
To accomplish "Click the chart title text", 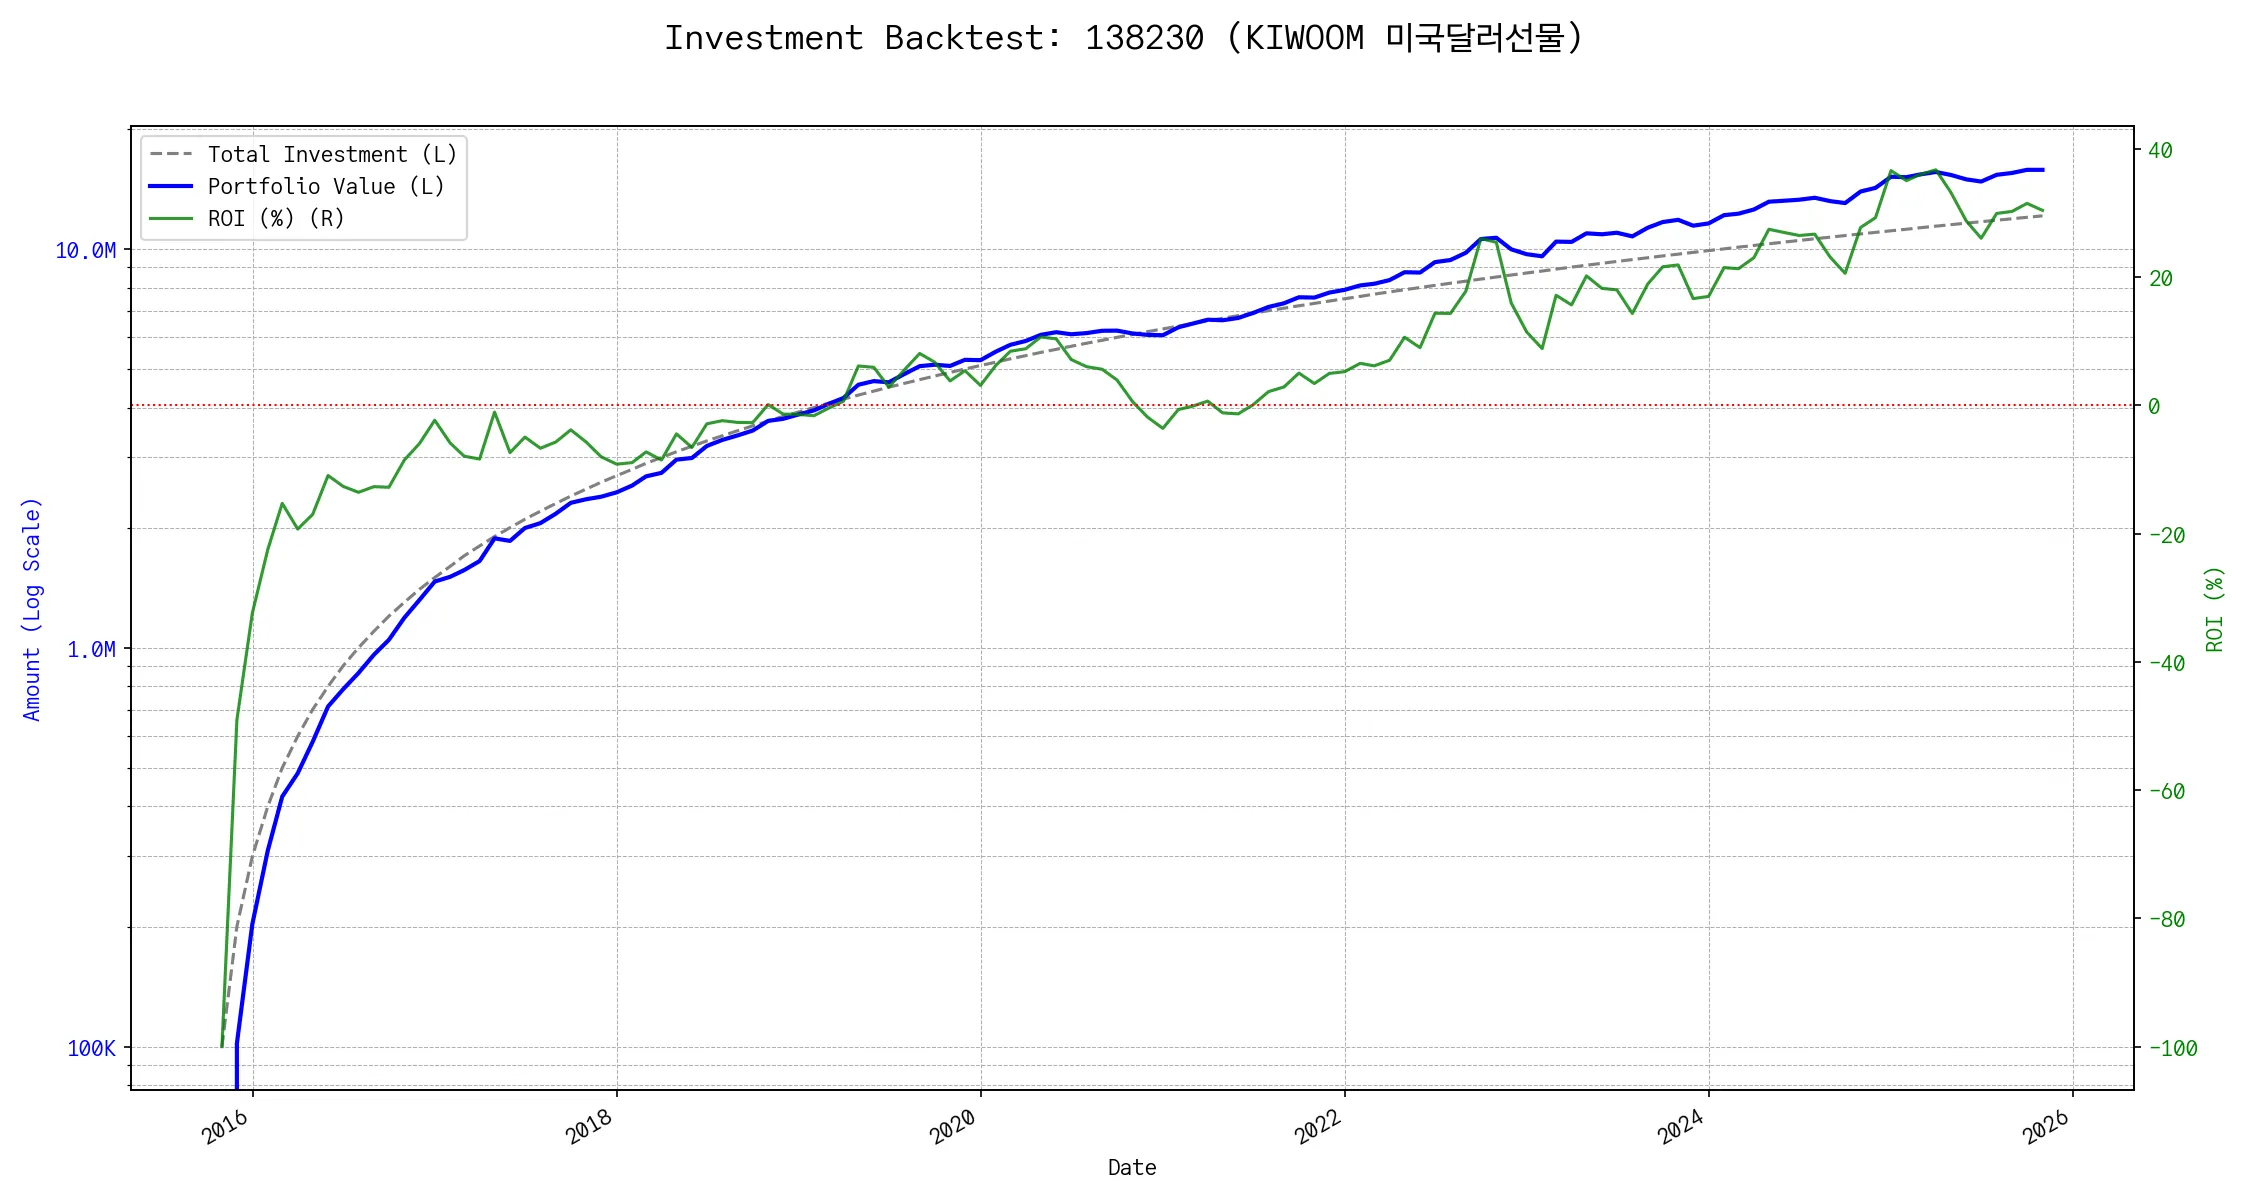I will pos(1124,38).
